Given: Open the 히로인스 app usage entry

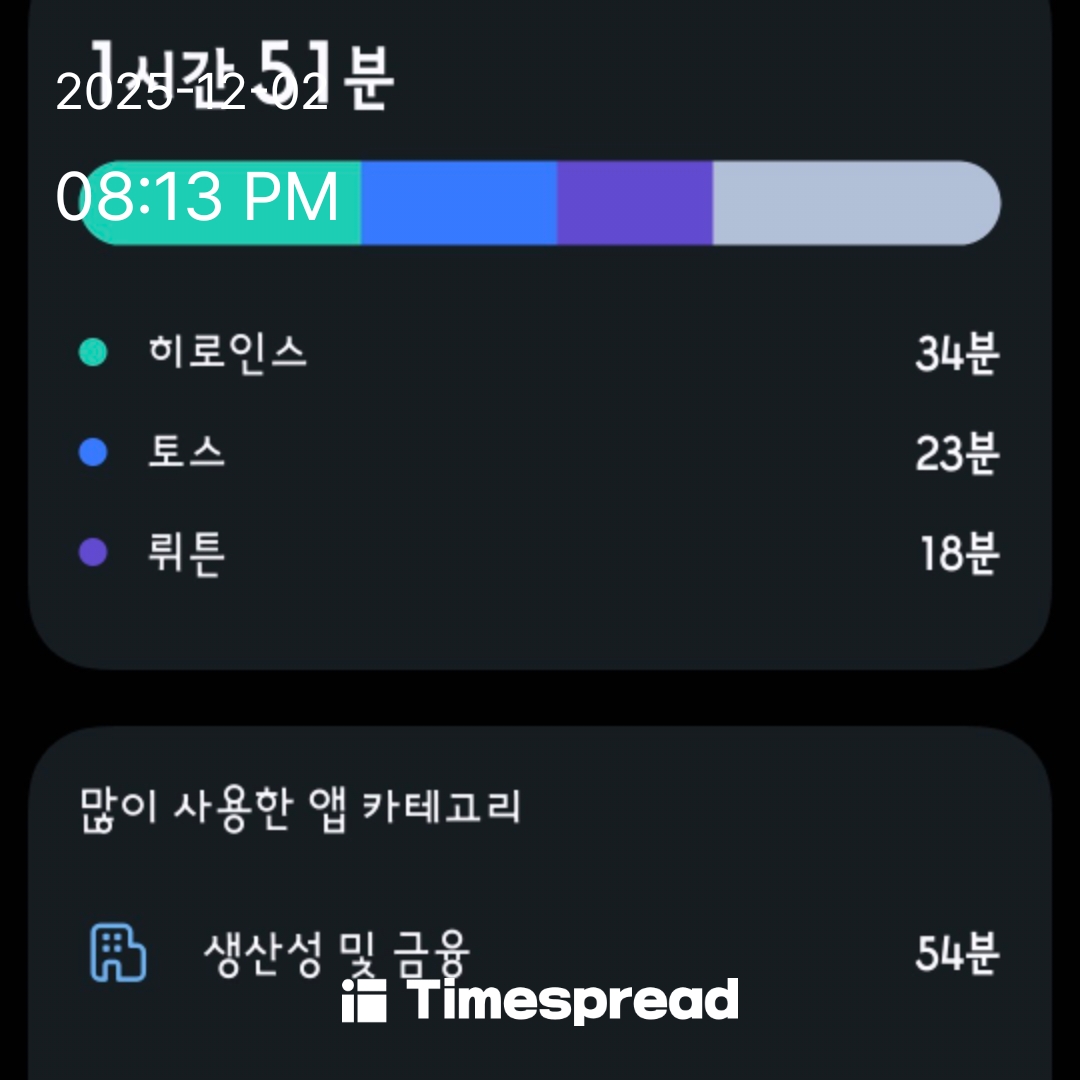Looking at the screenshot, I should point(228,353).
